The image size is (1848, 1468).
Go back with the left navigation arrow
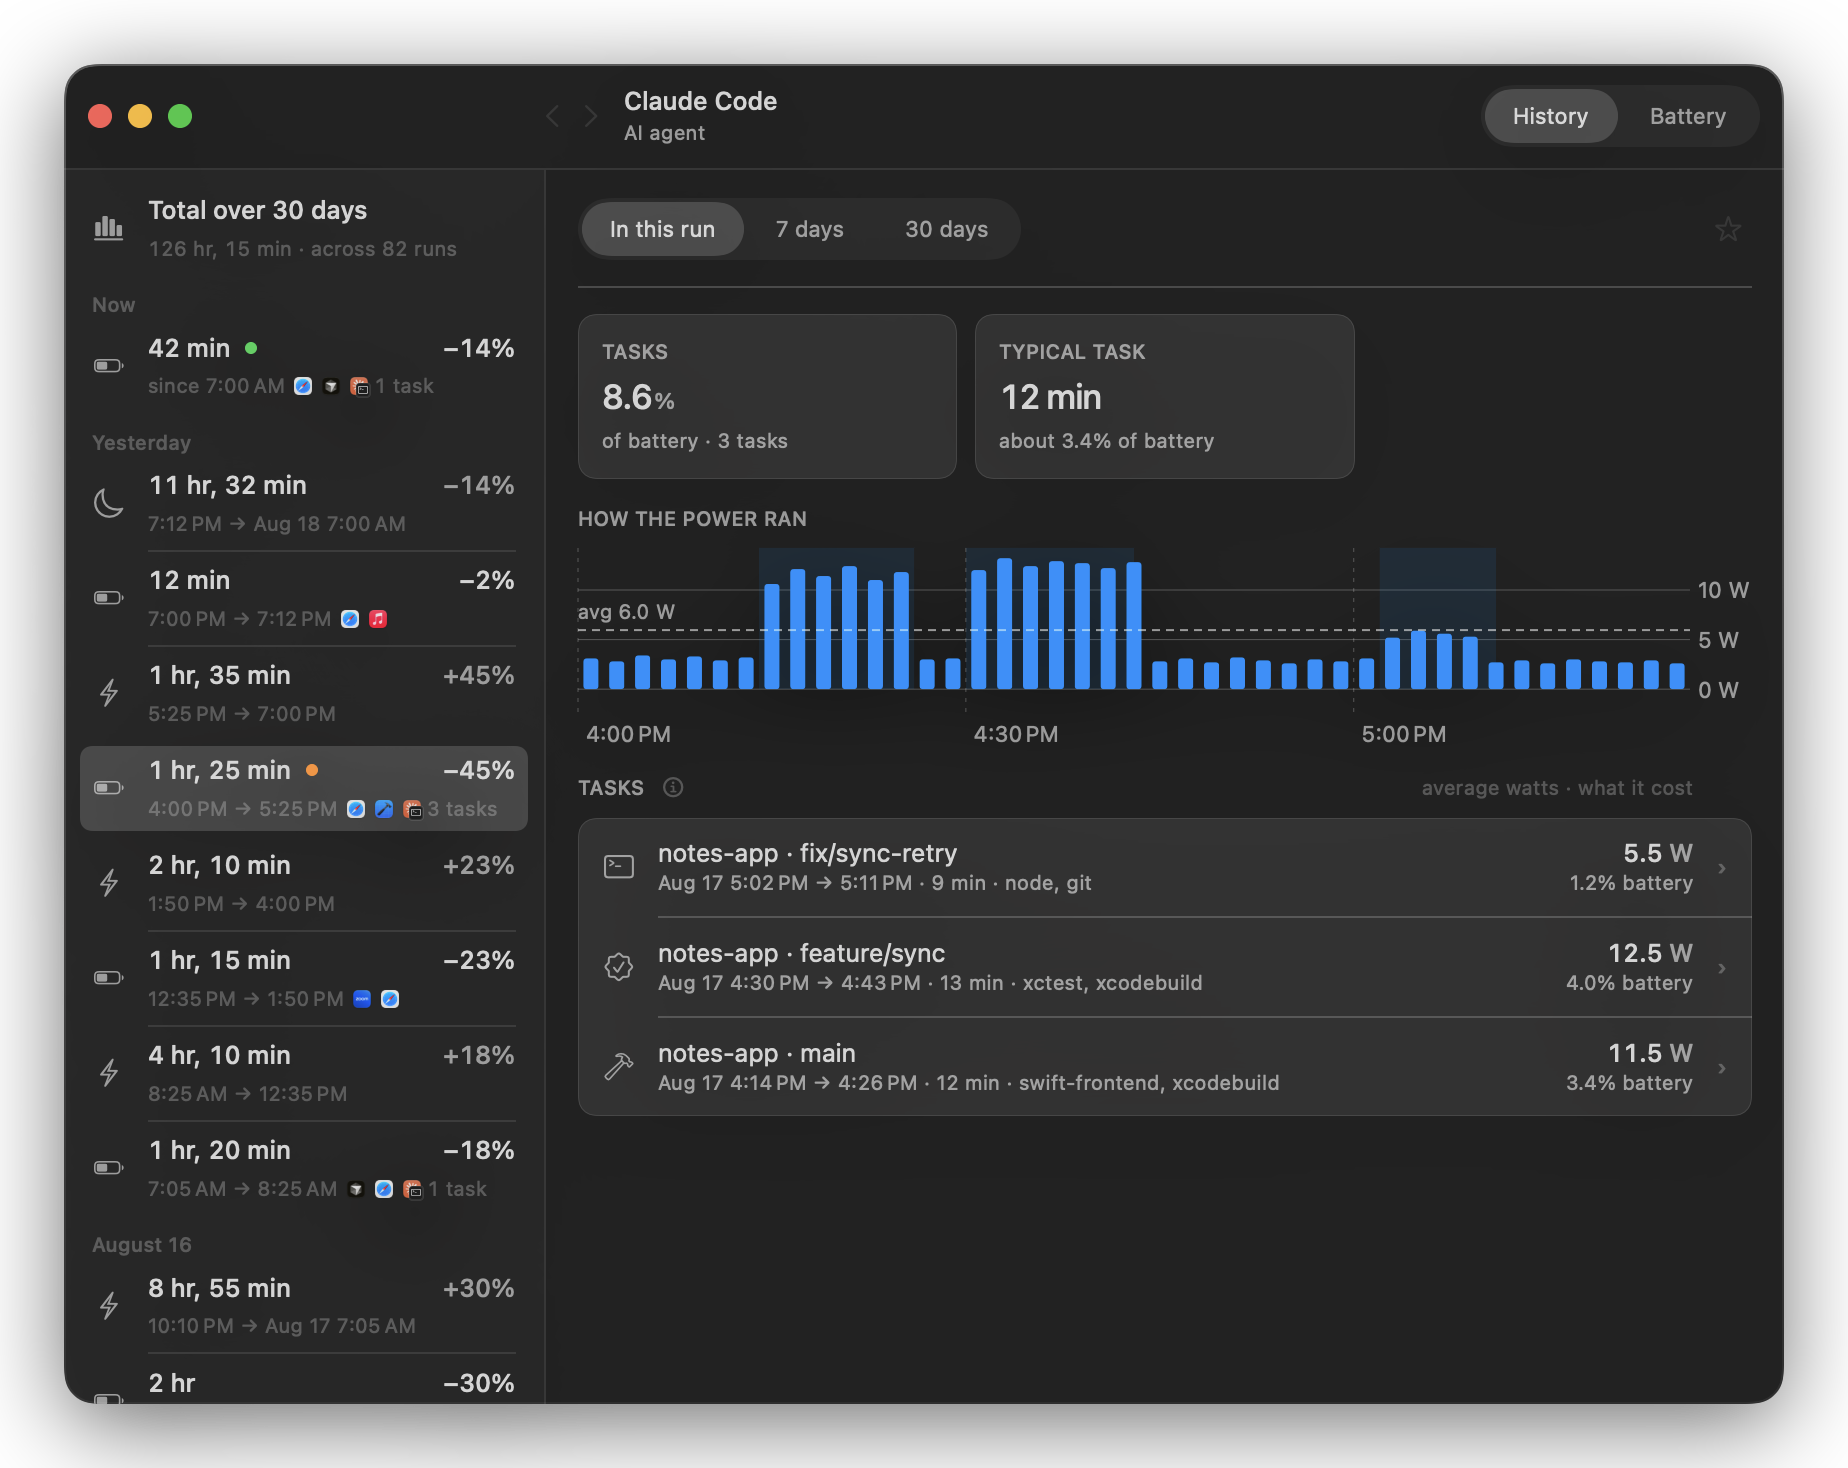tap(553, 116)
